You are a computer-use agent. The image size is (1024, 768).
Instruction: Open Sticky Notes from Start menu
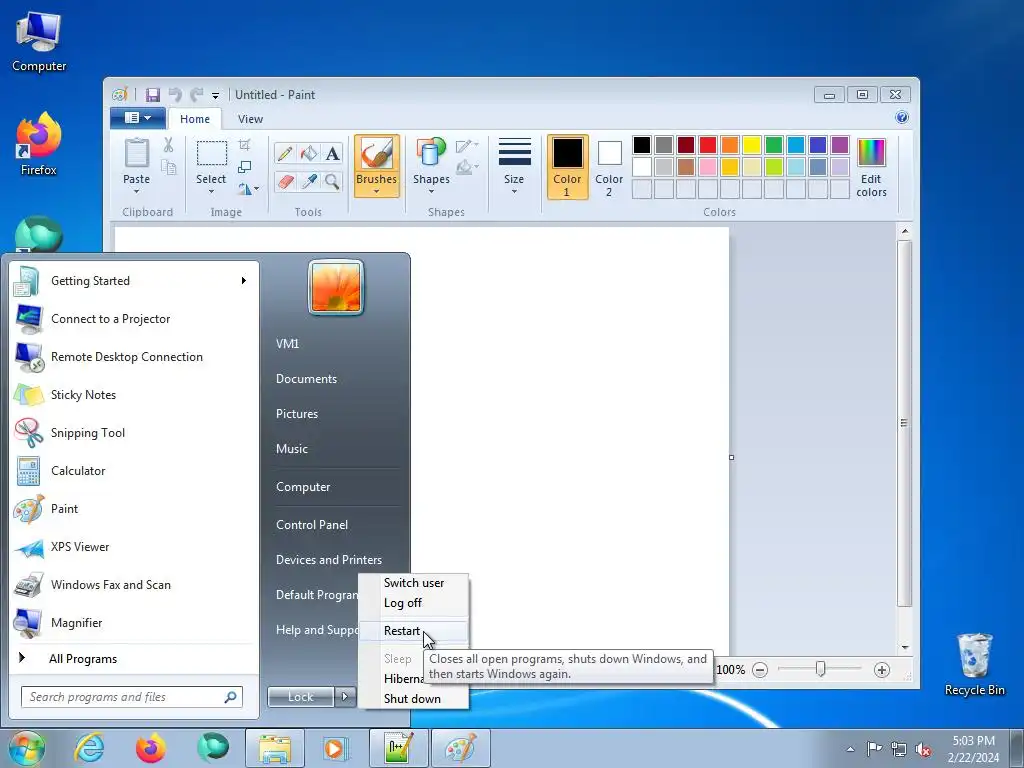click(135, 395)
